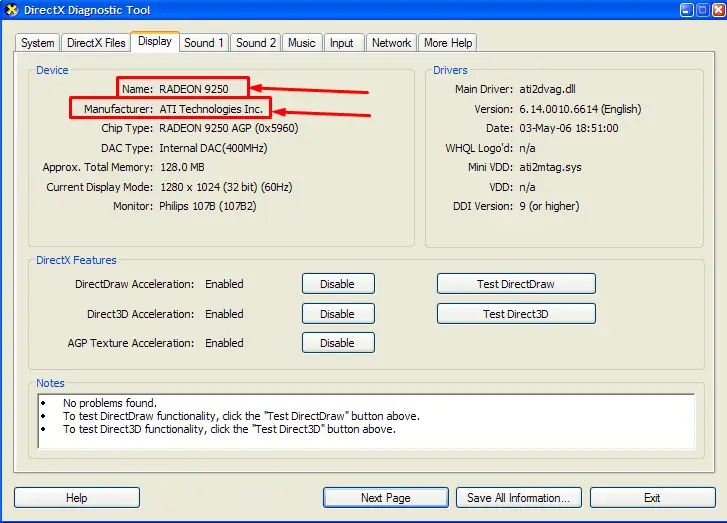This screenshot has width=727, height=523.
Task: View the More Help tab
Action: point(448,43)
